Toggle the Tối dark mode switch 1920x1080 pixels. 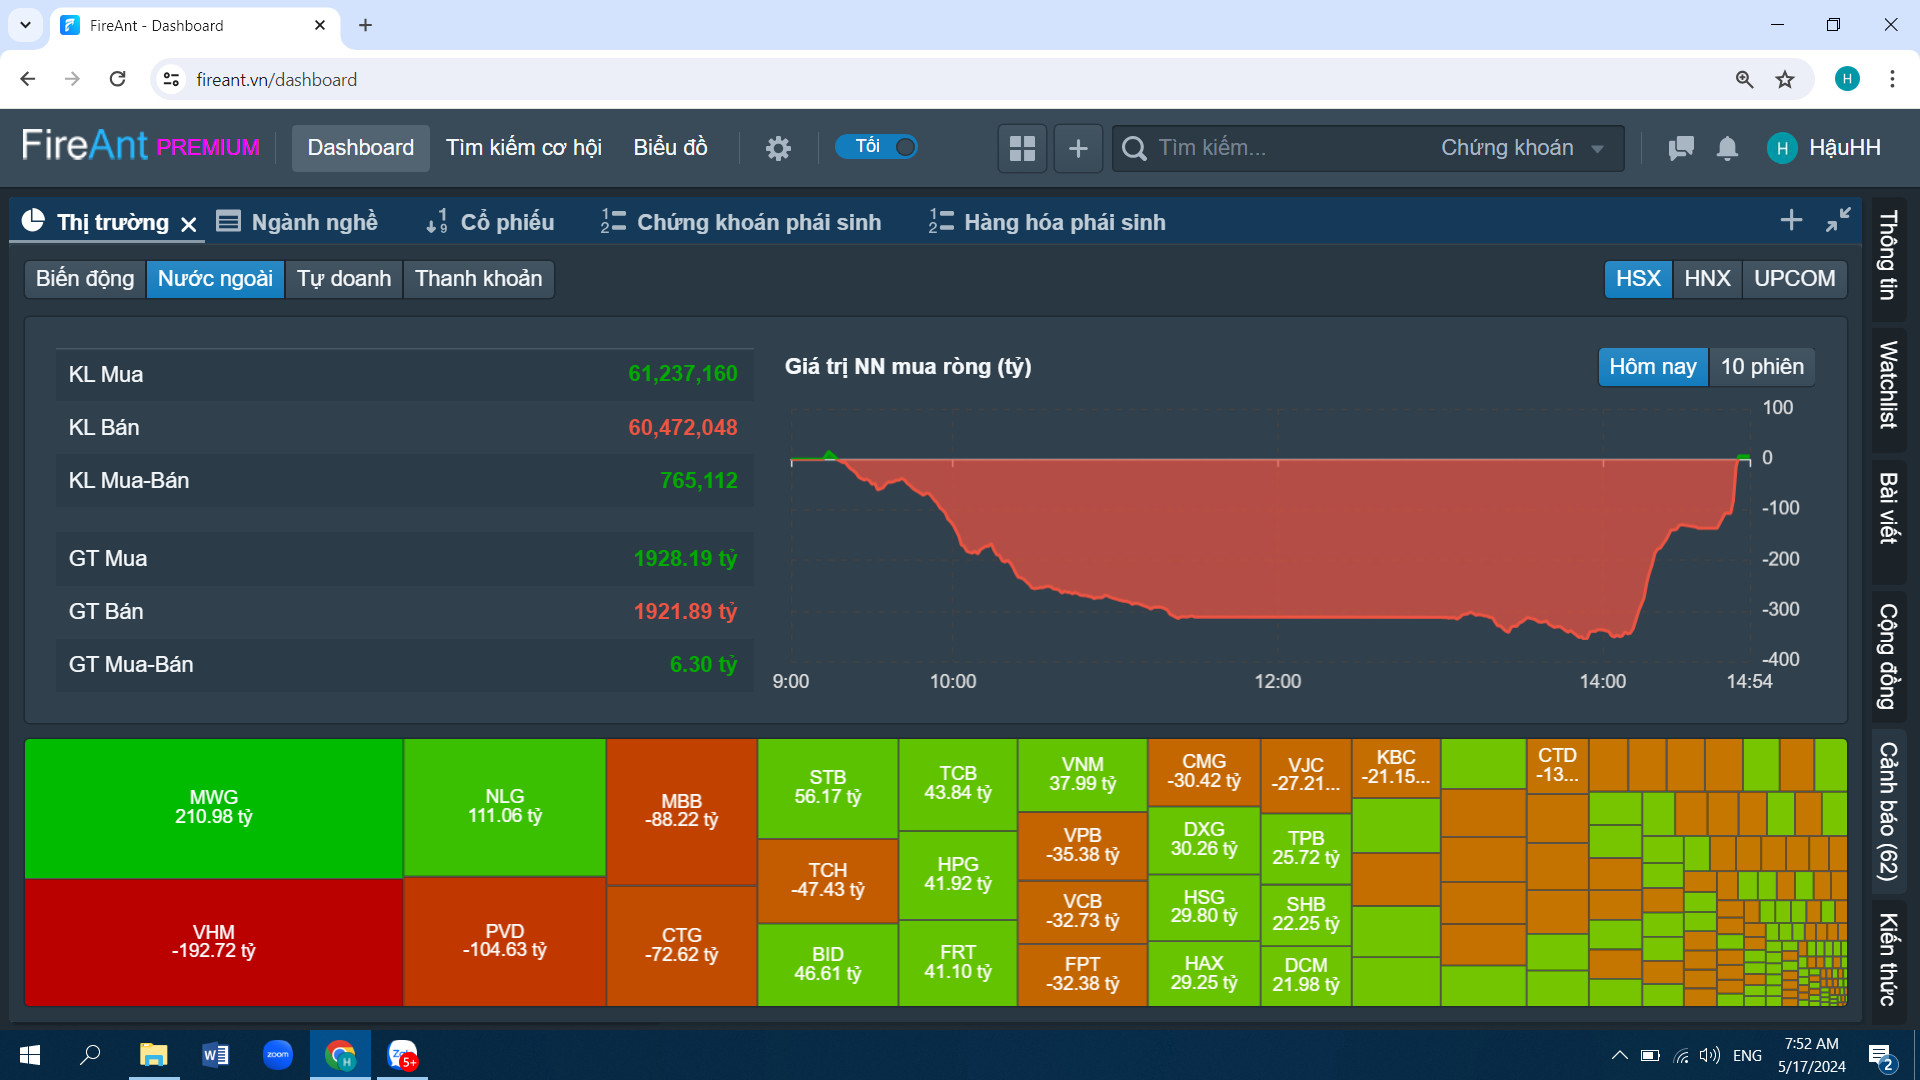coord(876,147)
